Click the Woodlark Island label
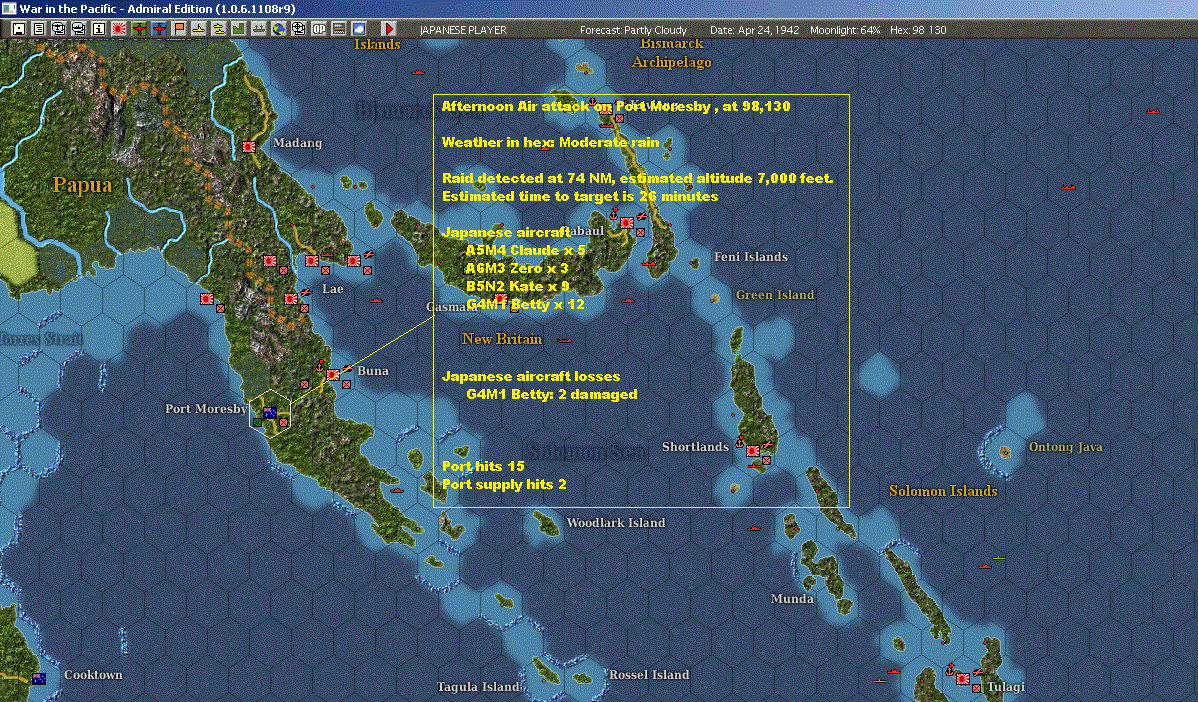The height and width of the screenshot is (702, 1198). pyautogui.click(x=616, y=522)
